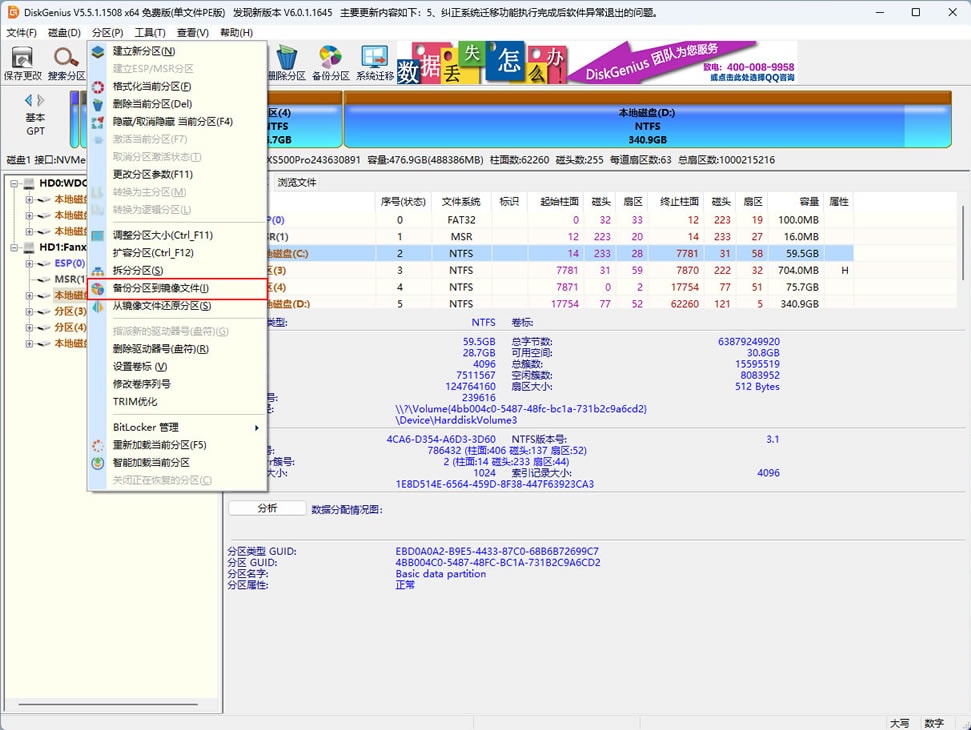
Task: Click the 分析 (Analyze) button
Action: (x=267, y=508)
